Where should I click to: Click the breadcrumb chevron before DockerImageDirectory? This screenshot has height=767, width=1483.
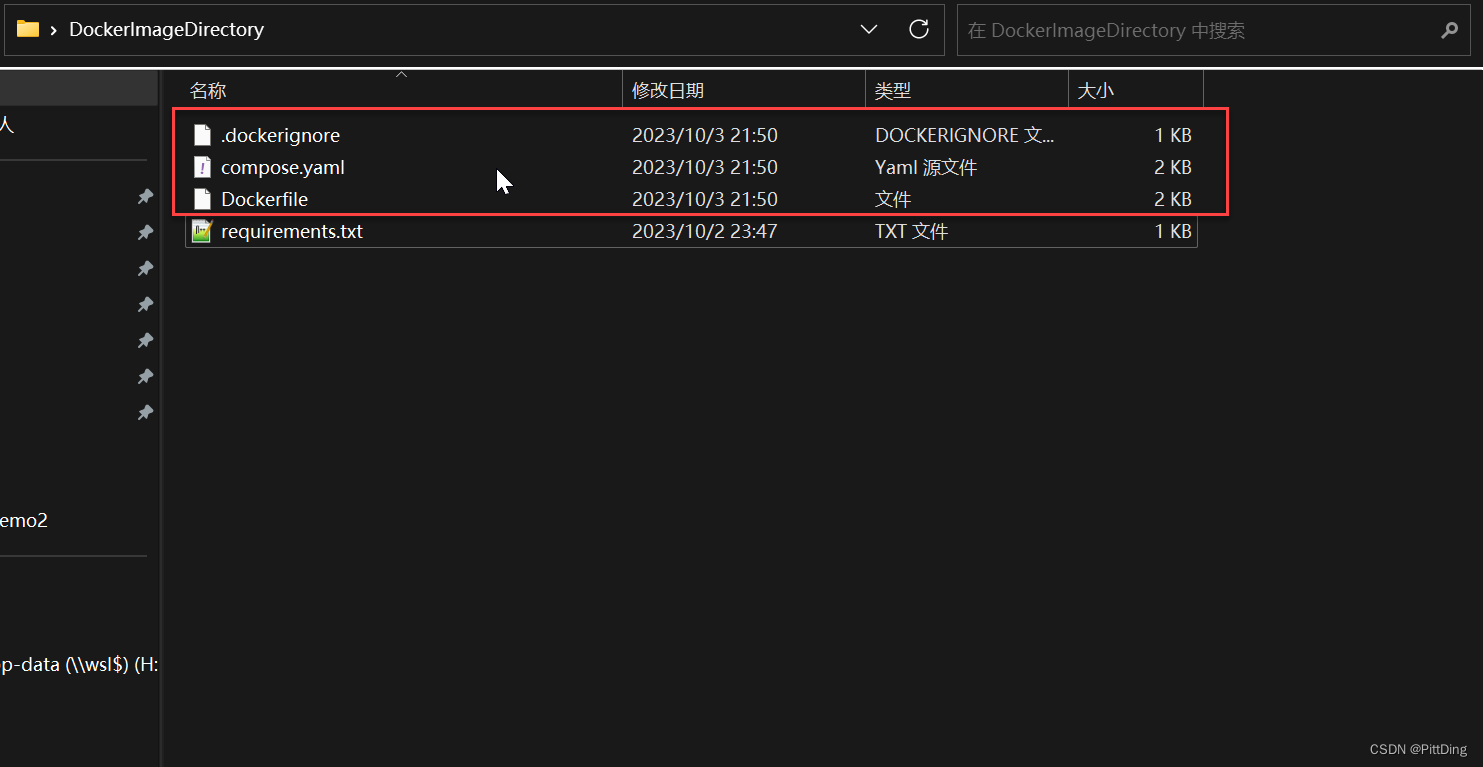[53, 30]
